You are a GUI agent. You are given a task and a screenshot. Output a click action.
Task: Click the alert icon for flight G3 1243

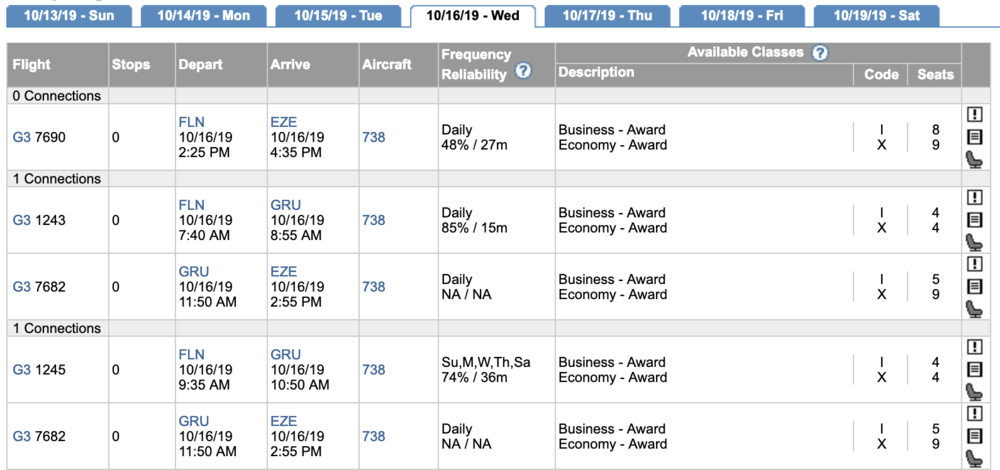[x=976, y=198]
